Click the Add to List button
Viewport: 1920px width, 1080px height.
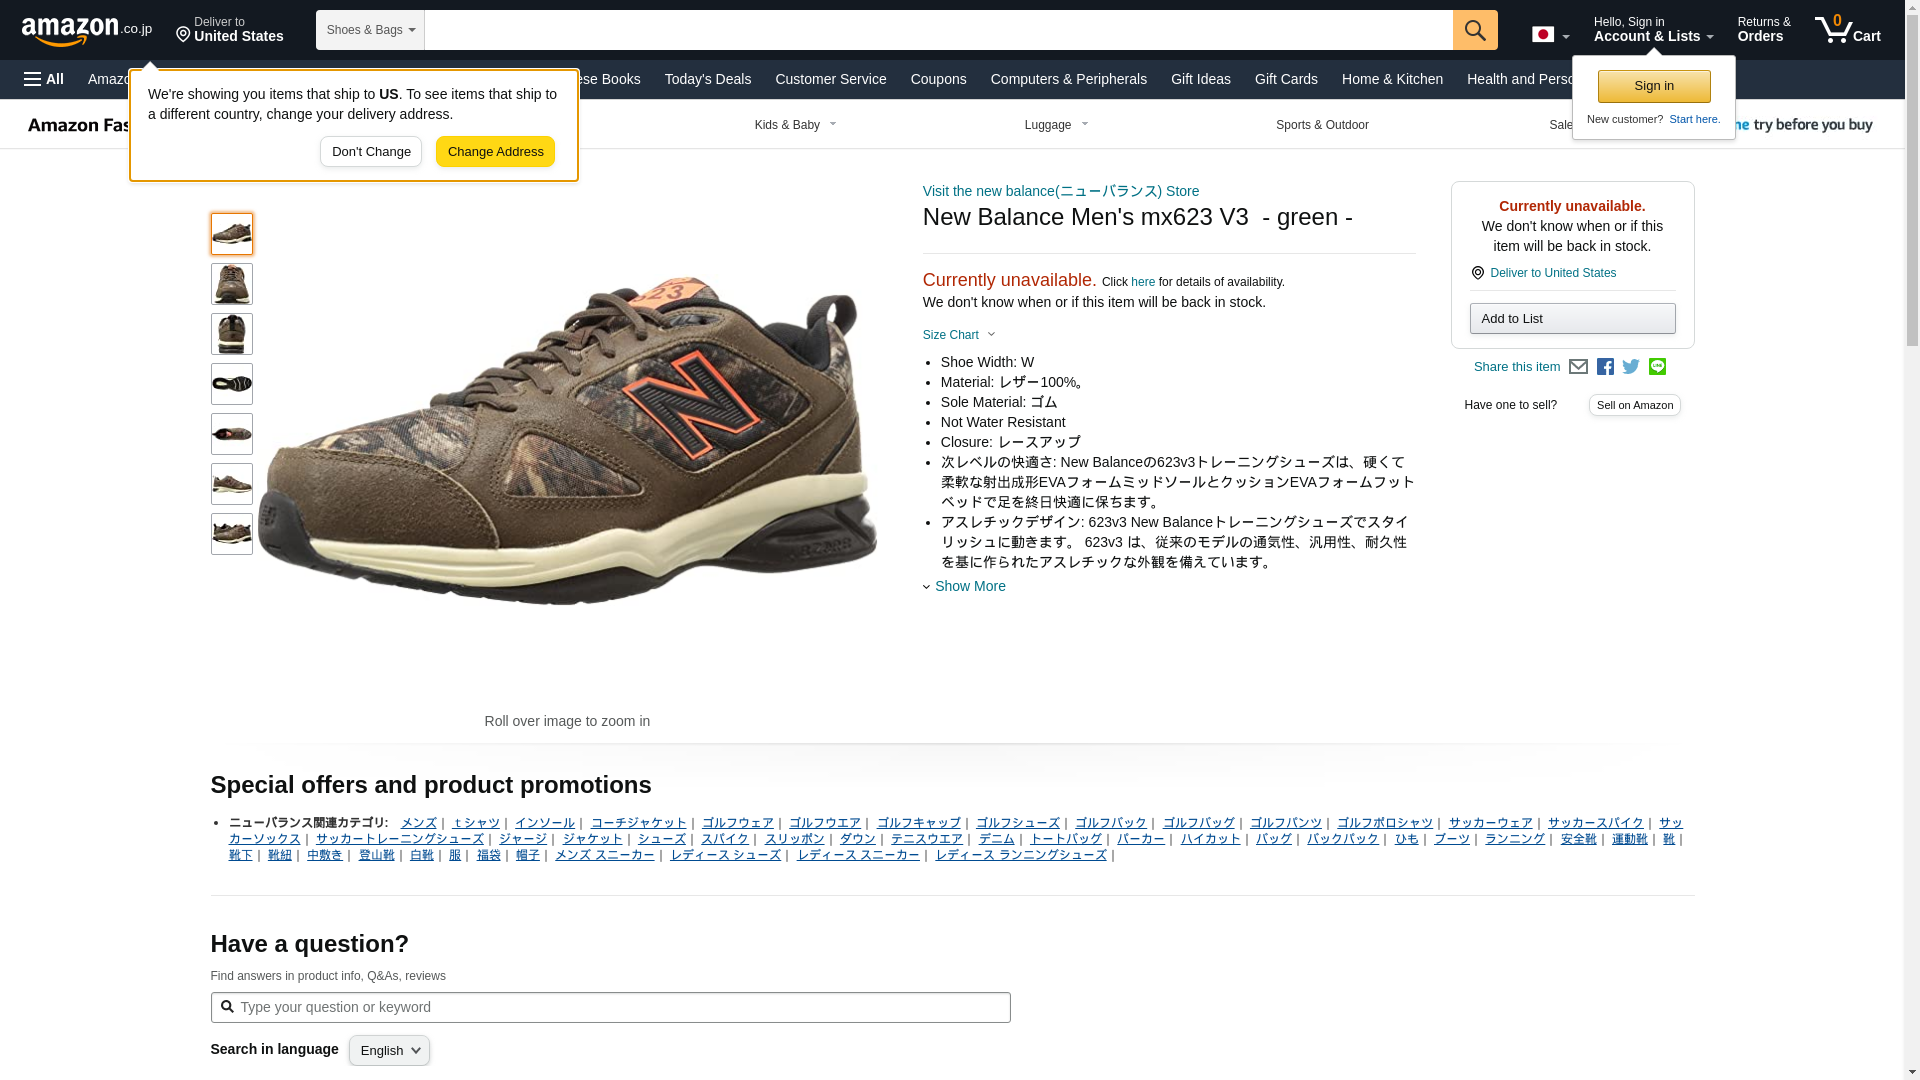[x=1572, y=318]
